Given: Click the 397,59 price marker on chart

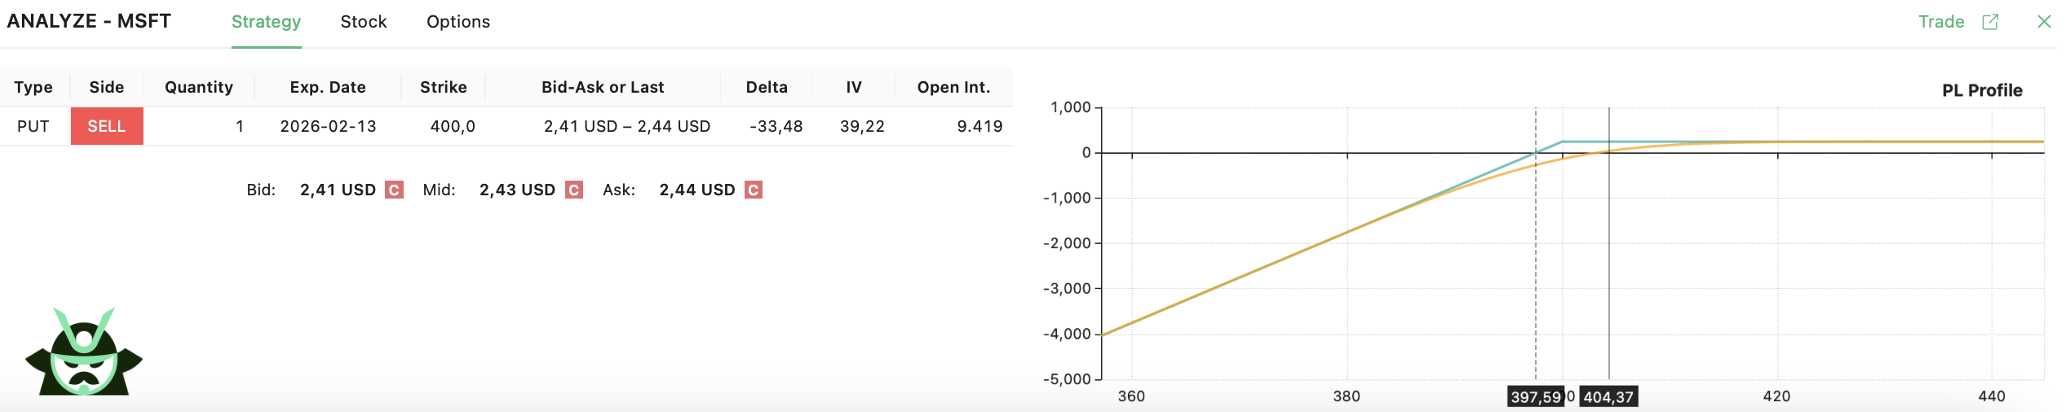Looking at the screenshot, I should point(1535,397).
